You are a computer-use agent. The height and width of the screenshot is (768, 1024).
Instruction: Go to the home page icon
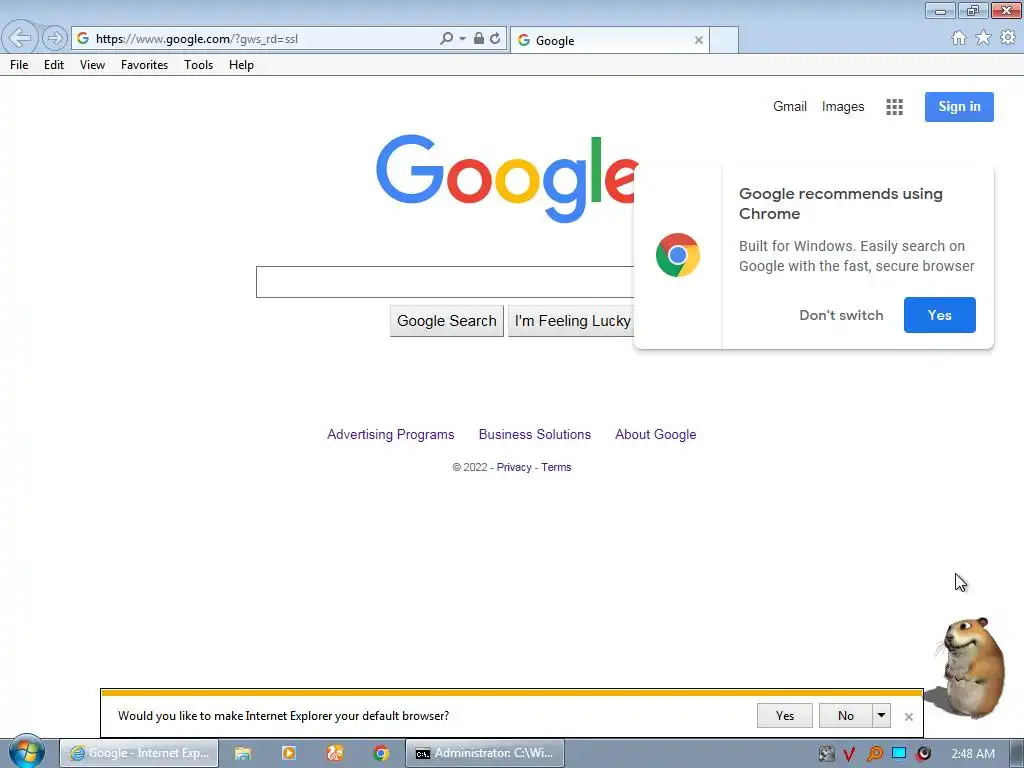click(x=959, y=38)
